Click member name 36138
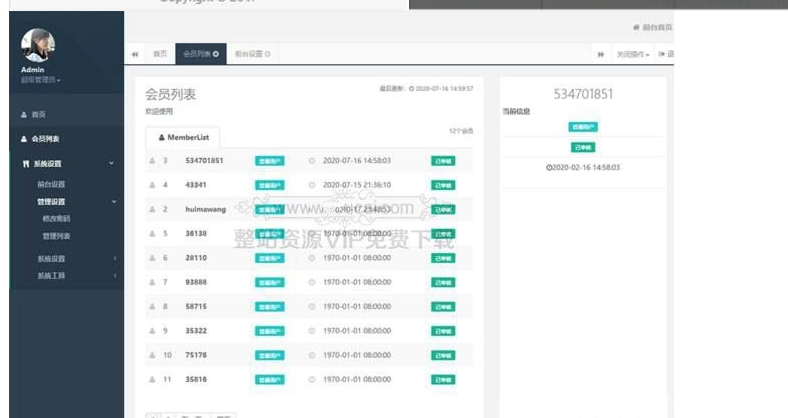The image size is (788, 418). [196, 234]
